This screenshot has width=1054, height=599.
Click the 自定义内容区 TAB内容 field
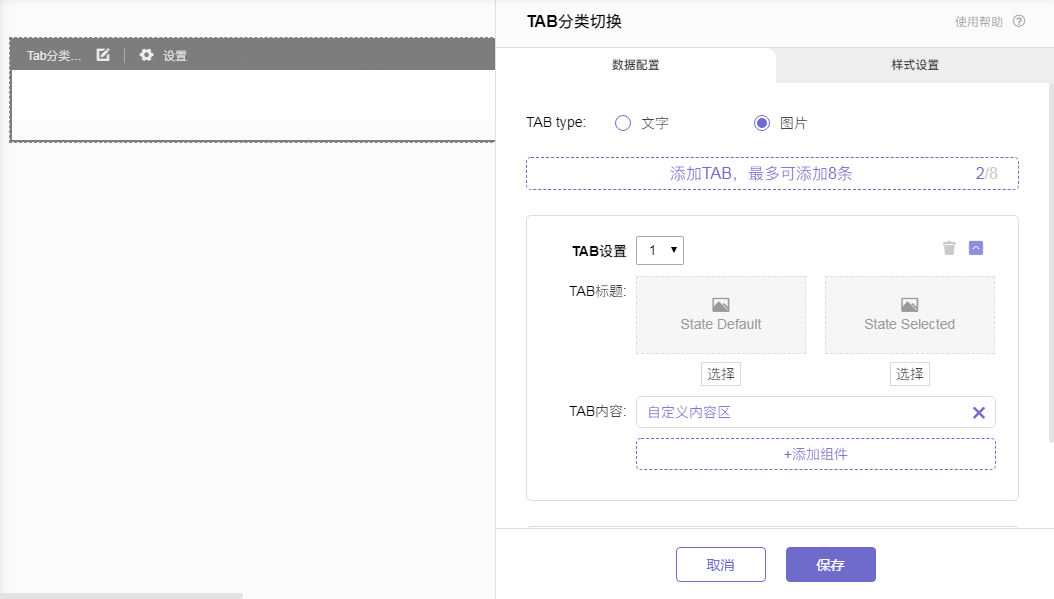pos(800,412)
